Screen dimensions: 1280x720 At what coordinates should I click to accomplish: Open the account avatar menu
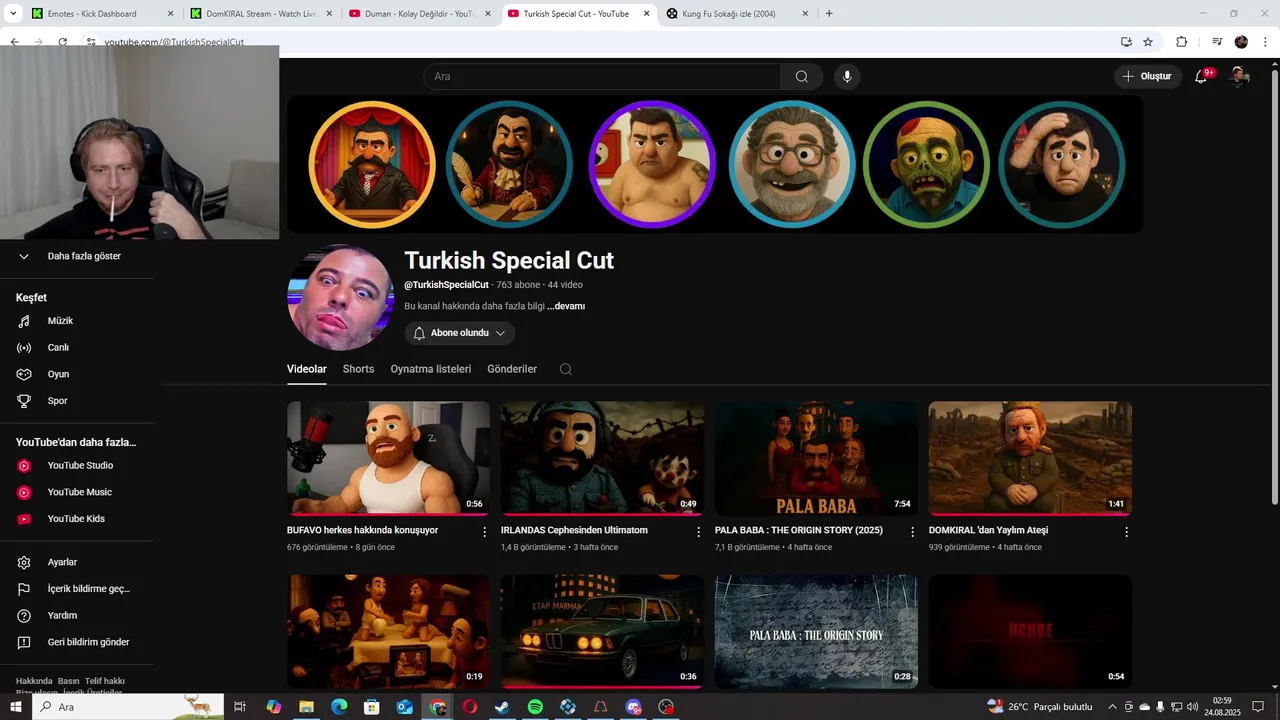pos(1240,77)
